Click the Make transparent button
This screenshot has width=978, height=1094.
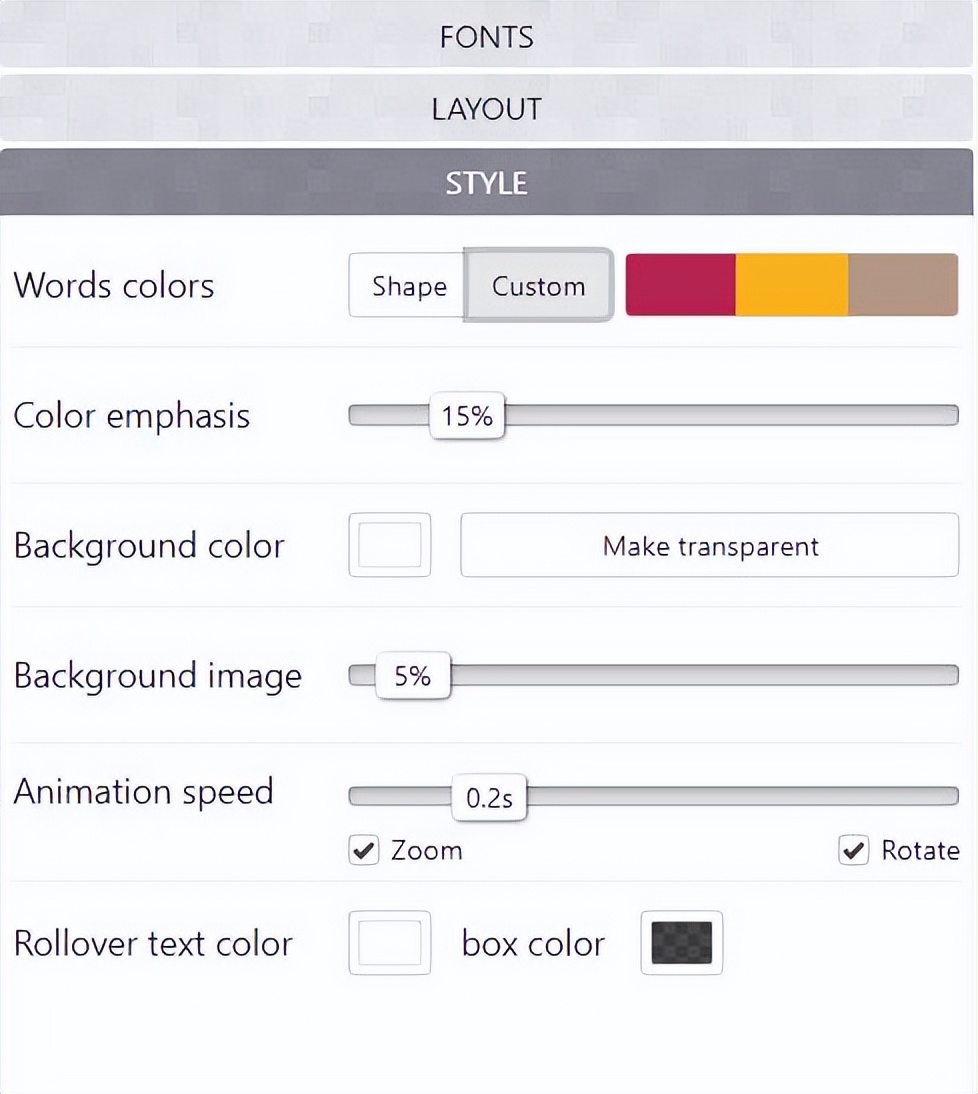point(710,546)
